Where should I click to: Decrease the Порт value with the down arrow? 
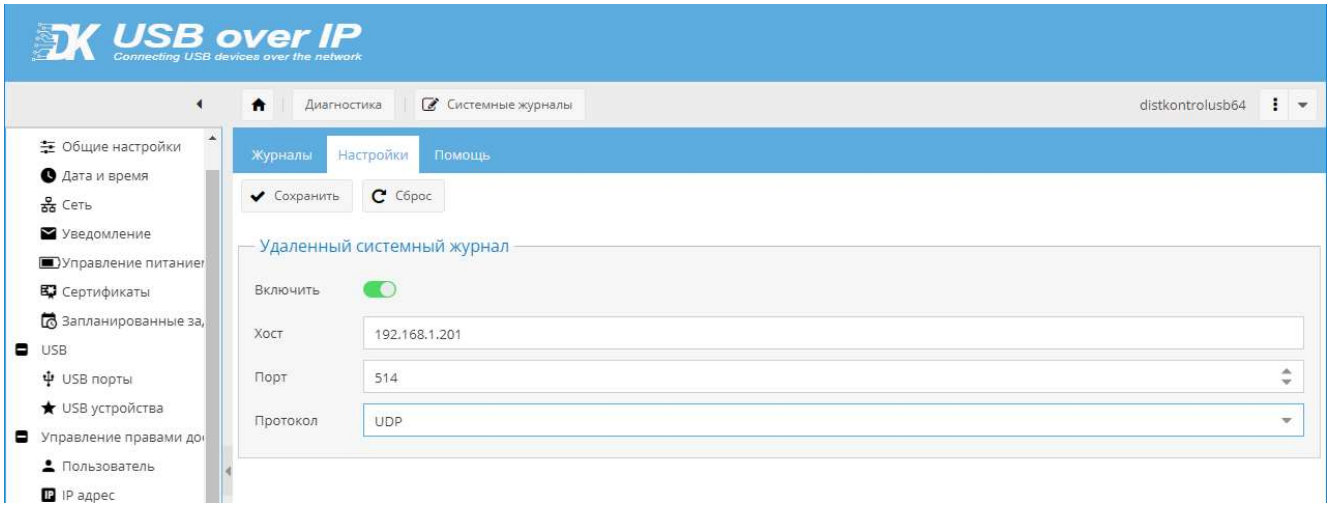[x=1287, y=384]
